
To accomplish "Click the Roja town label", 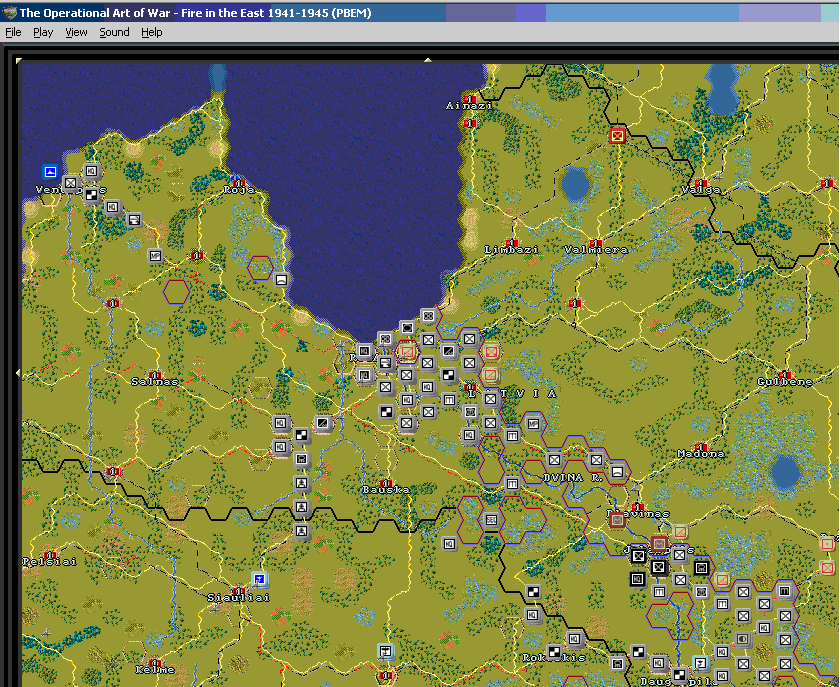I will pyautogui.click(x=239, y=190).
